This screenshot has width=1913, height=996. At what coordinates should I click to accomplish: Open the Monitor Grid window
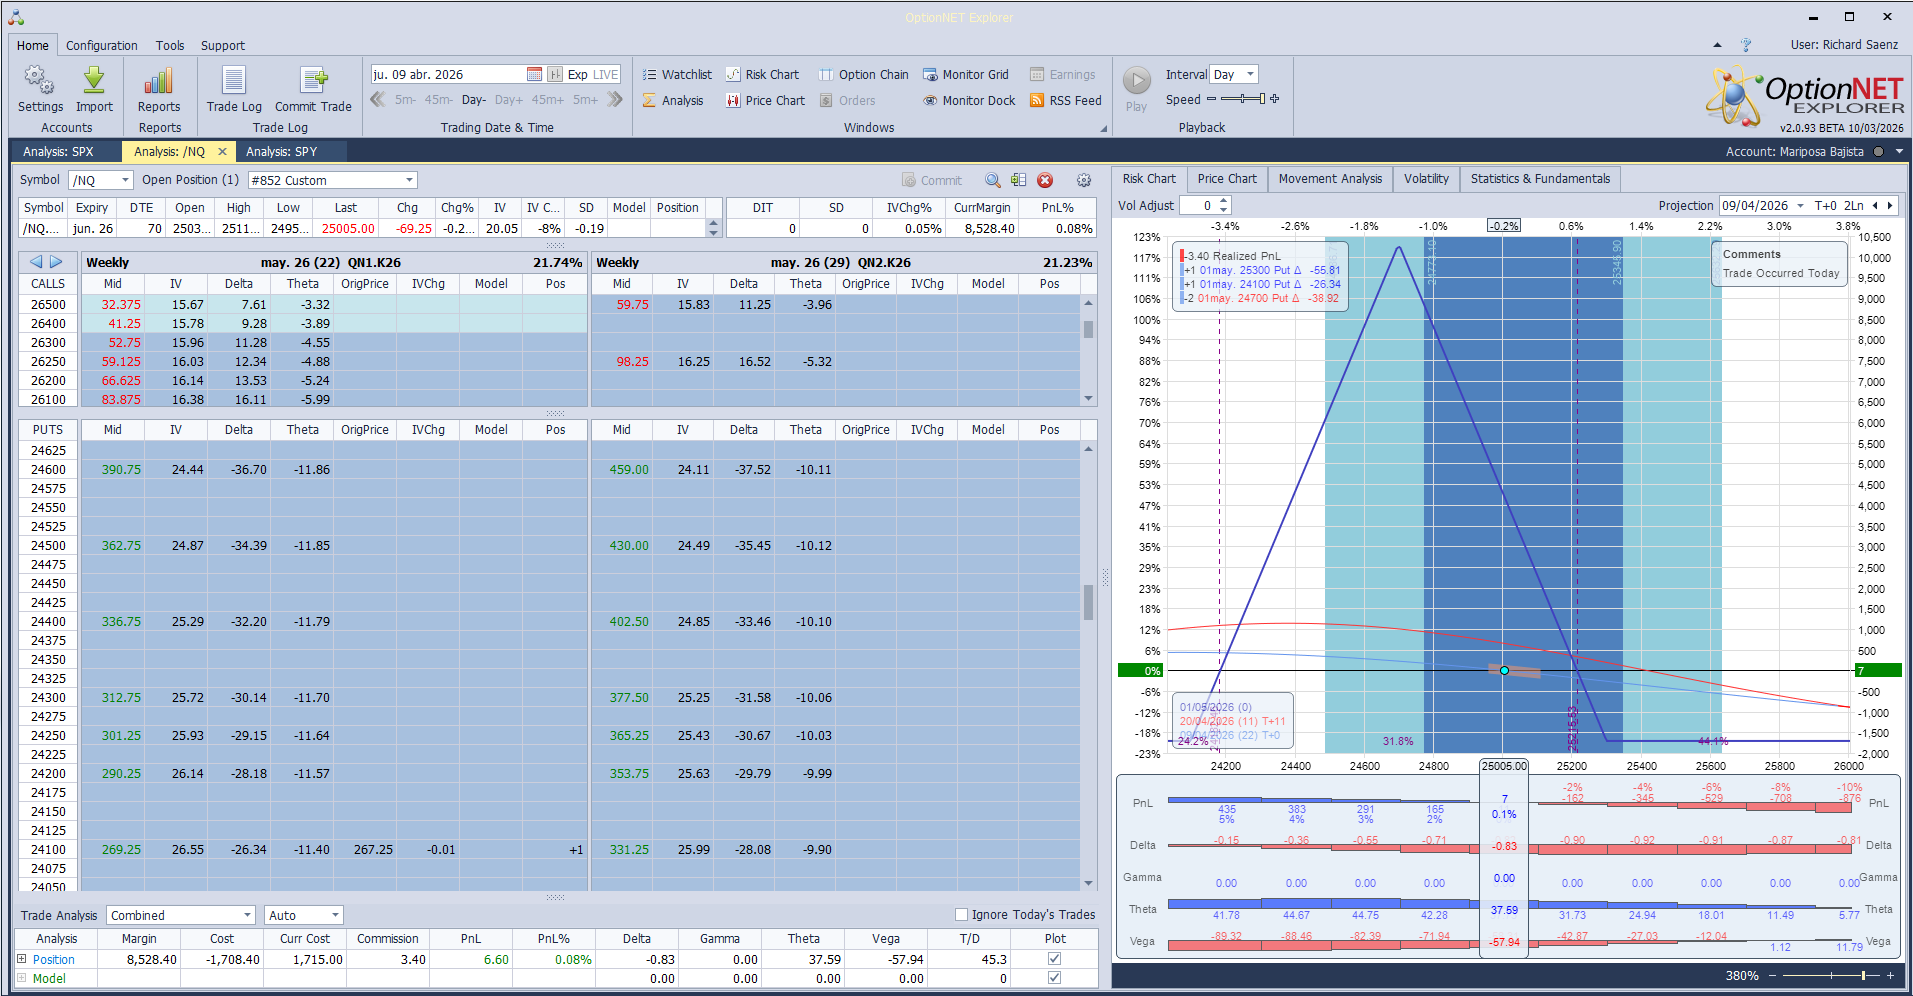[966, 74]
